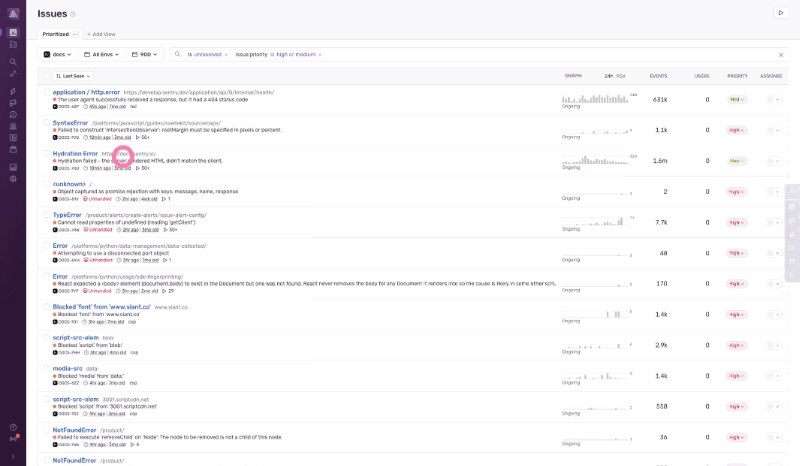The height and width of the screenshot is (466, 800).
Task: Click the calendar-shaped icon in the sidebar
Action: 13,150
